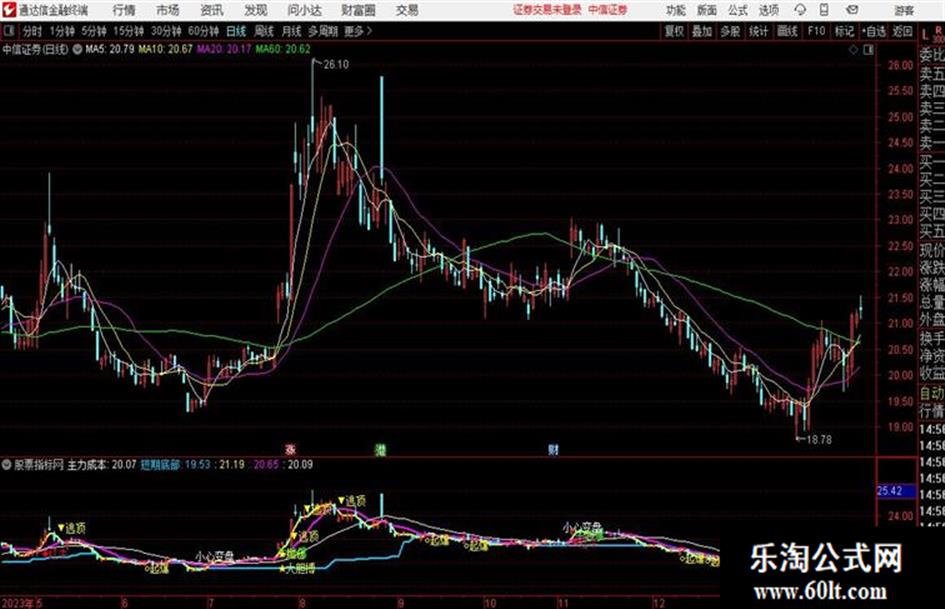Open the mail envelope icon
The height and width of the screenshot is (609, 945).
click(x=852, y=10)
